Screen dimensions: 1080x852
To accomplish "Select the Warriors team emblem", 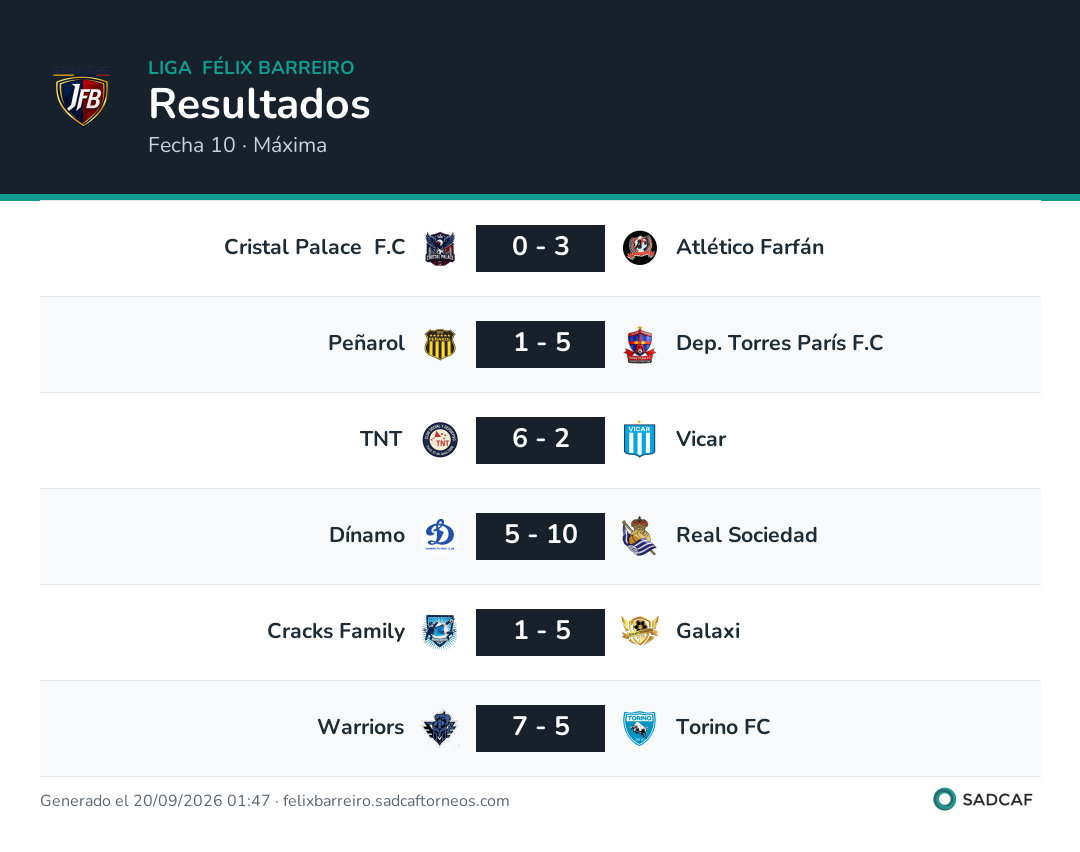I will click(440, 728).
